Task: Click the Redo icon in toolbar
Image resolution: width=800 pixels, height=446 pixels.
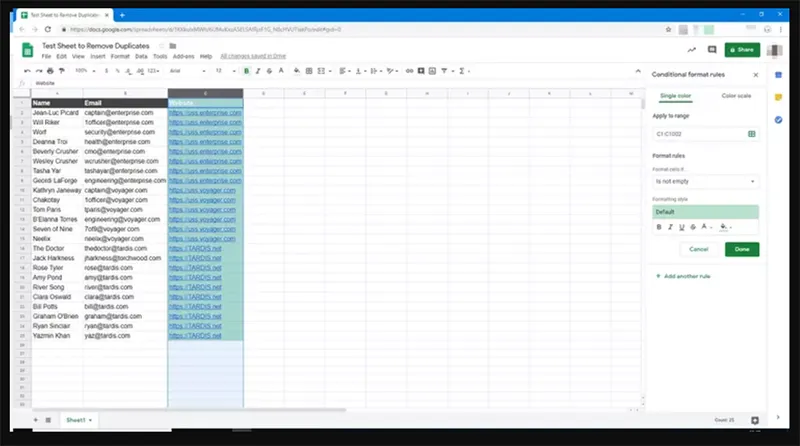Action: (x=39, y=71)
